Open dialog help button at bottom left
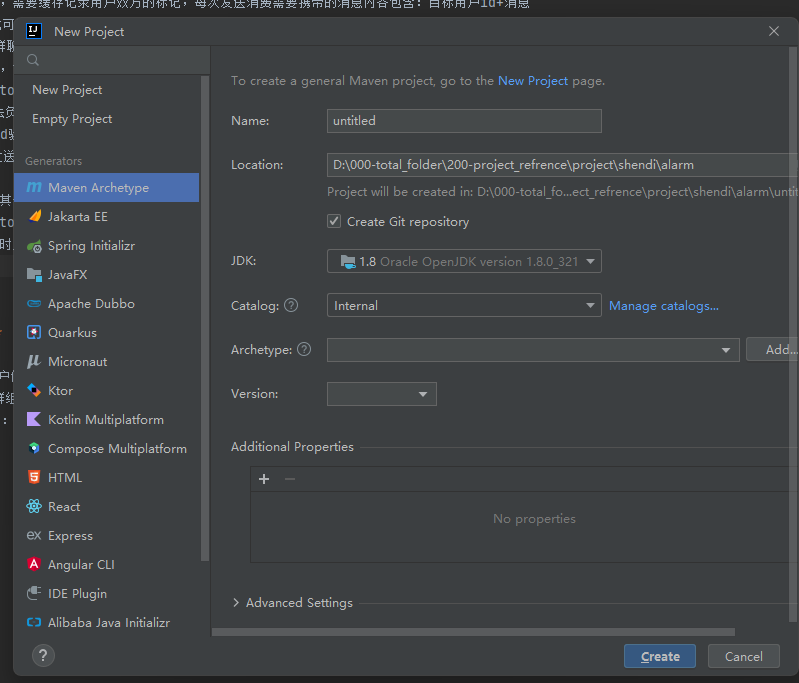 coord(43,655)
